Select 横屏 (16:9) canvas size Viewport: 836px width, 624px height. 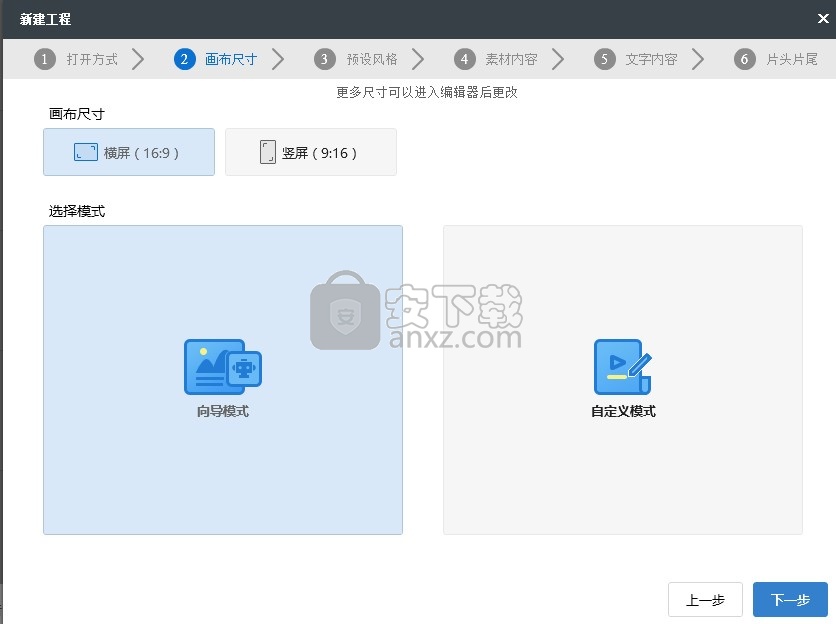click(x=129, y=152)
